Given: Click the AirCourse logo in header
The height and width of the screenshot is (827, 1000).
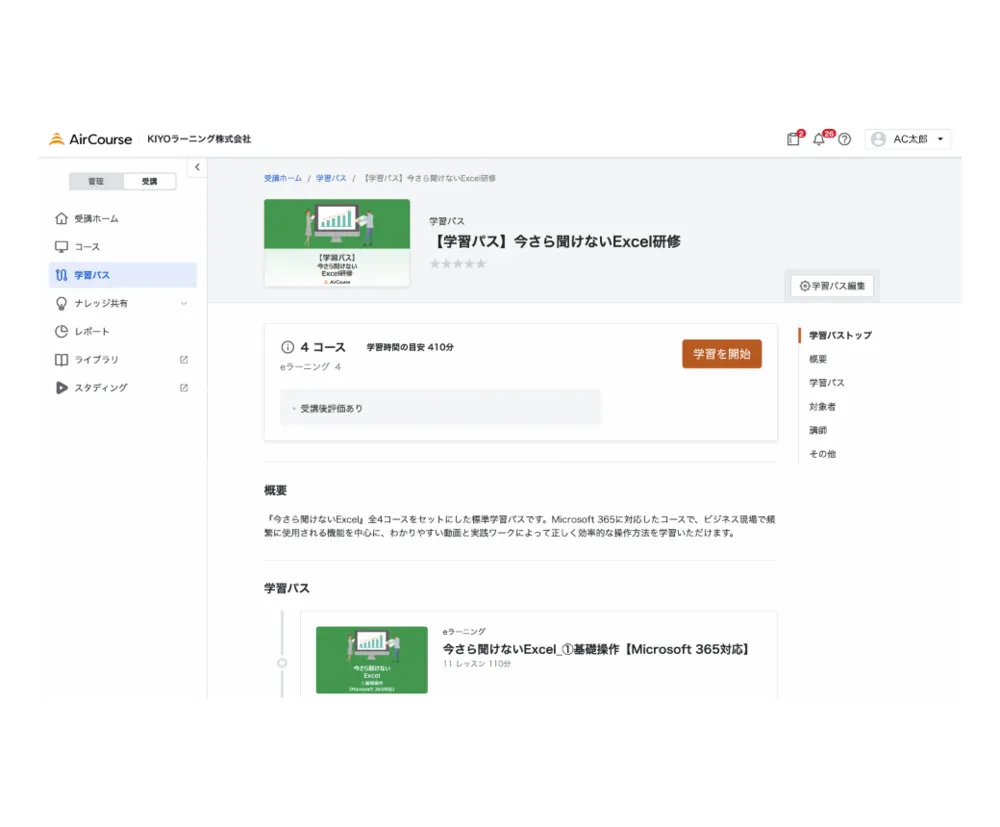Looking at the screenshot, I should click(90, 139).
